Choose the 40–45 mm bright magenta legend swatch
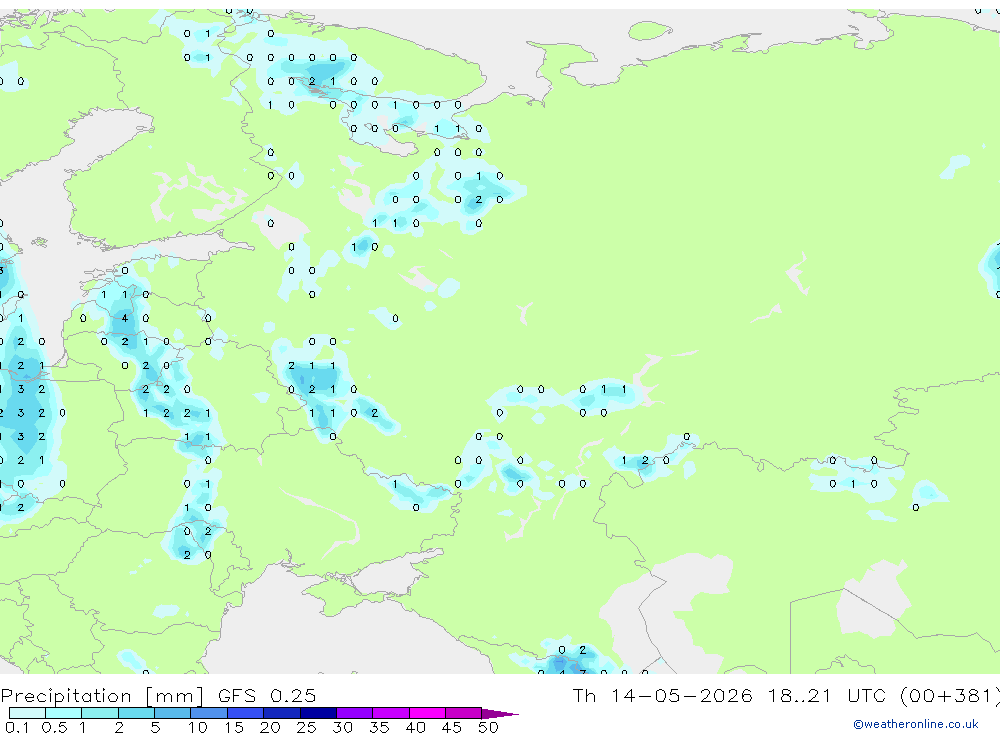Image resolution: width=1000 pixels, height=733 pixels. click(427, 713)
